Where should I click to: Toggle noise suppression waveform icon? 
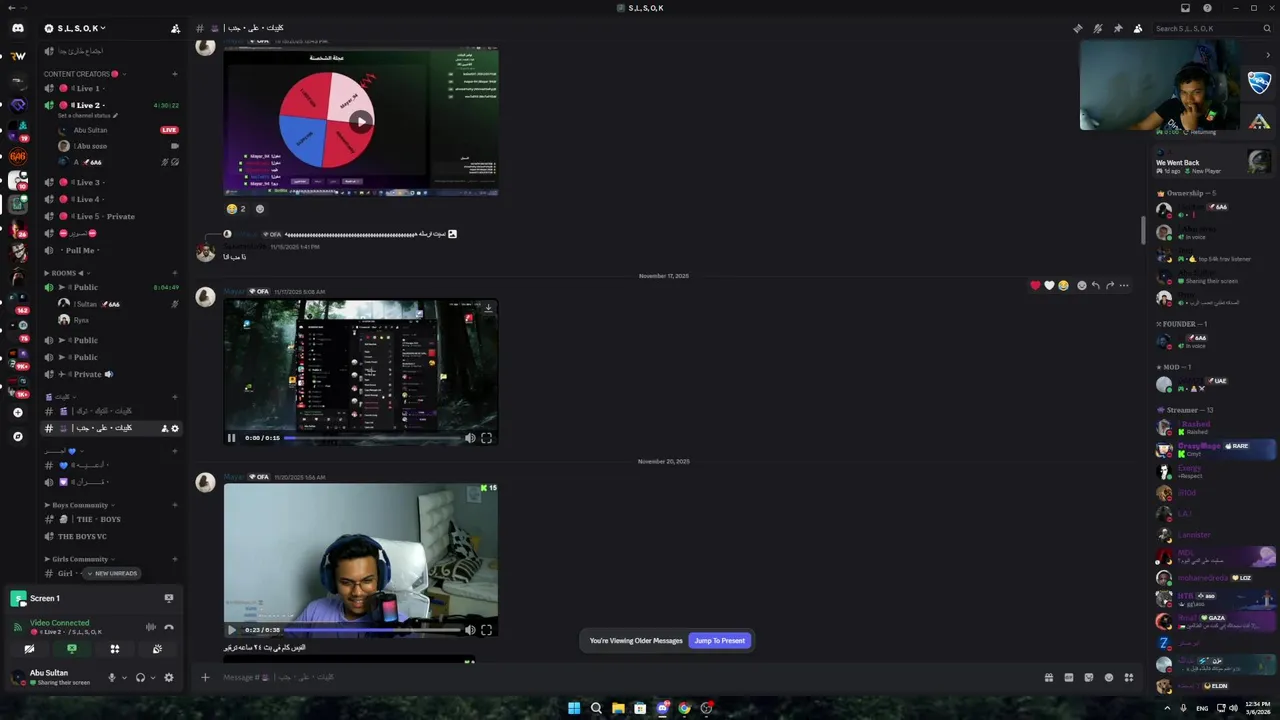point(151,627)
